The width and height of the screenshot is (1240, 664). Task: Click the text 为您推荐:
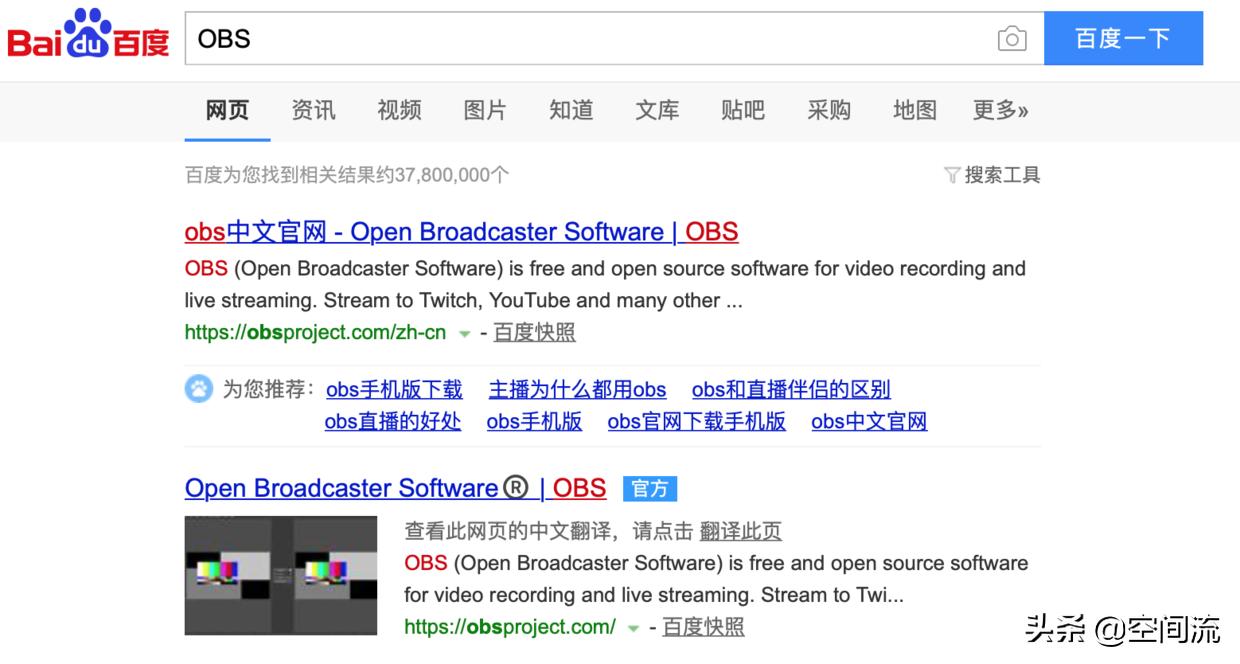269,389
